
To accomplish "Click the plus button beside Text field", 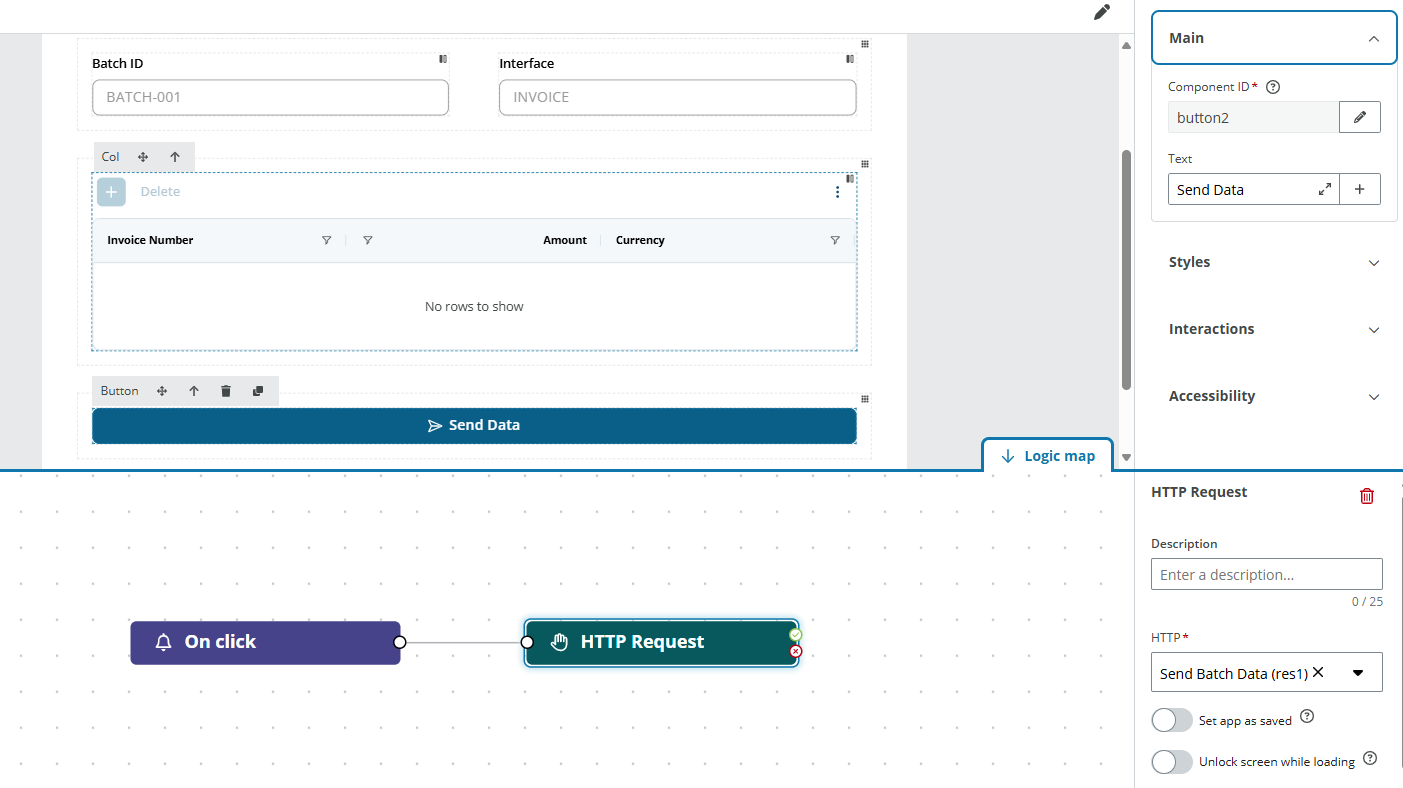I will (1359, 189).
